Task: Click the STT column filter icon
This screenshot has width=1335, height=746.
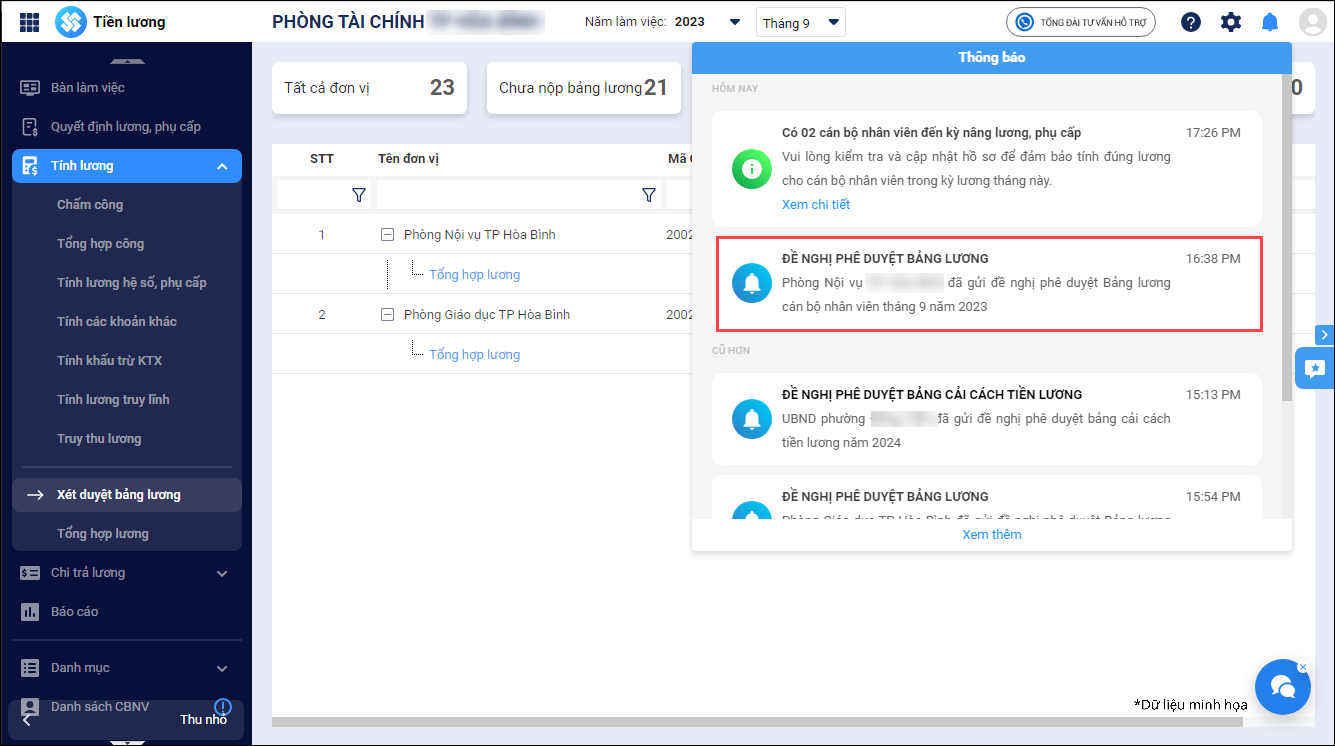Action: [359, 195]
